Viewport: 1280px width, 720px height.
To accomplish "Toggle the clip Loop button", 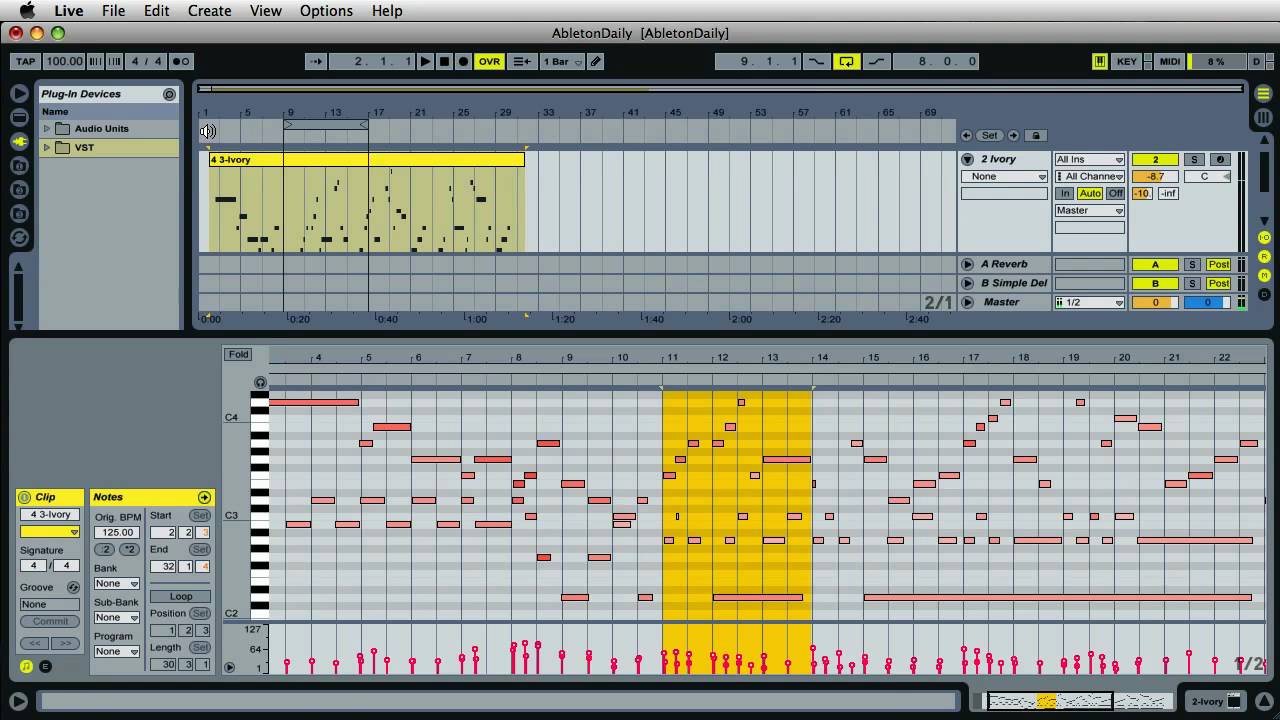I will [x=181, y=596].
